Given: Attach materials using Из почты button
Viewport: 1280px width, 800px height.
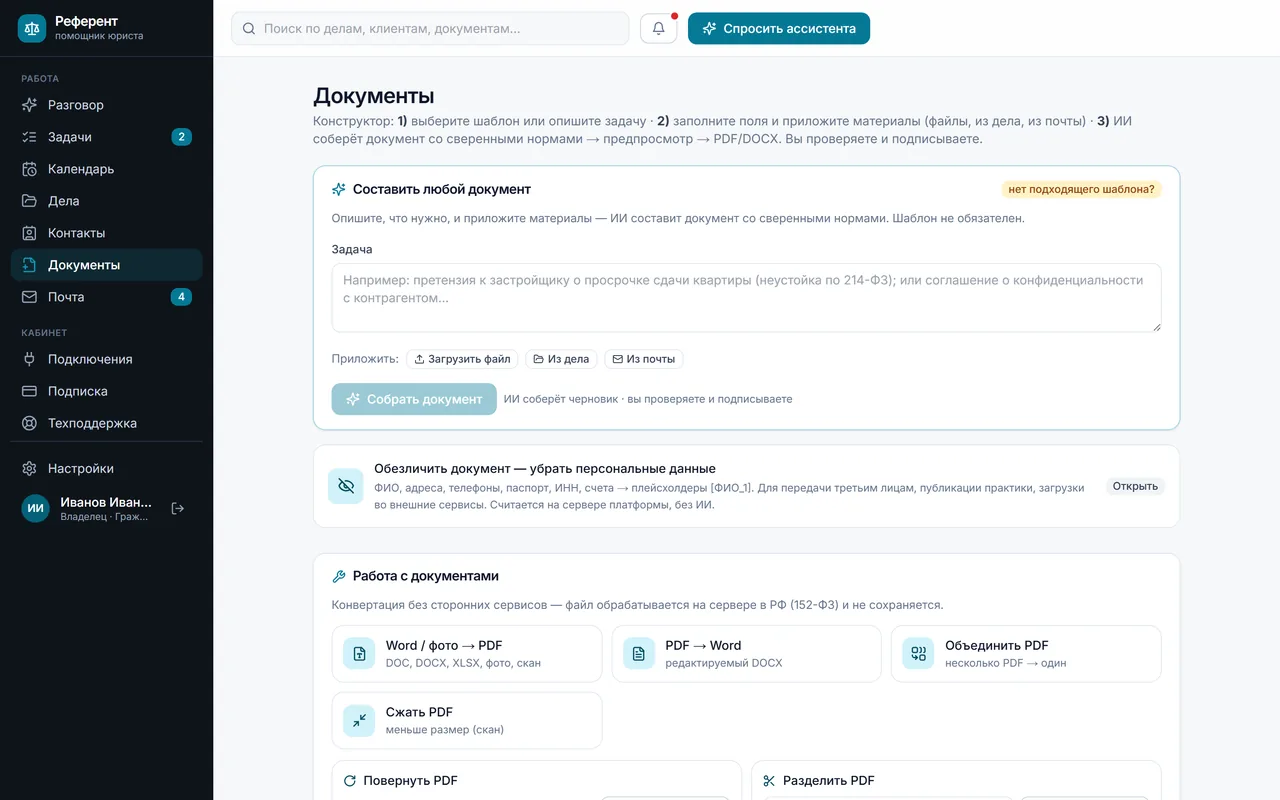Looking at the screenshot, I should pos(644,359).
